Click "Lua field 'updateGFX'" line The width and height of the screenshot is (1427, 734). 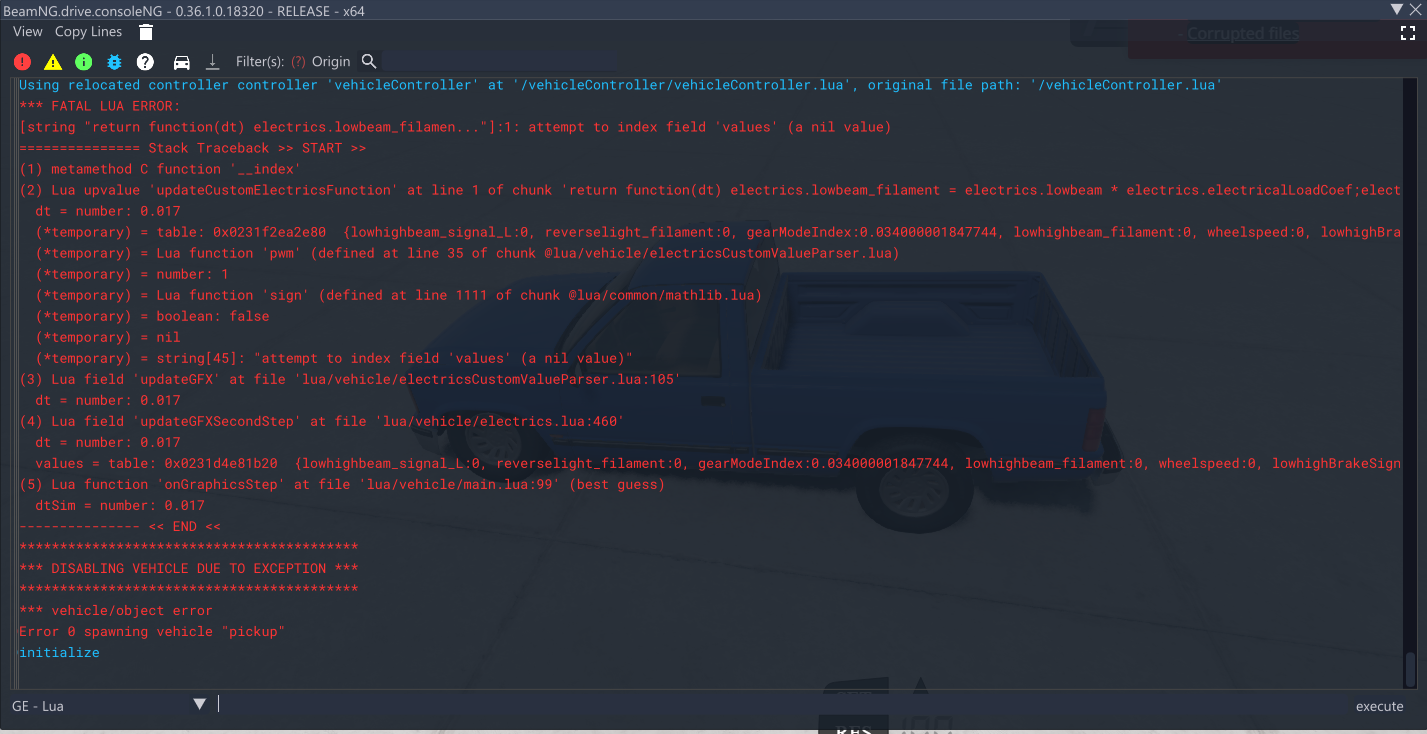(350, 379)
